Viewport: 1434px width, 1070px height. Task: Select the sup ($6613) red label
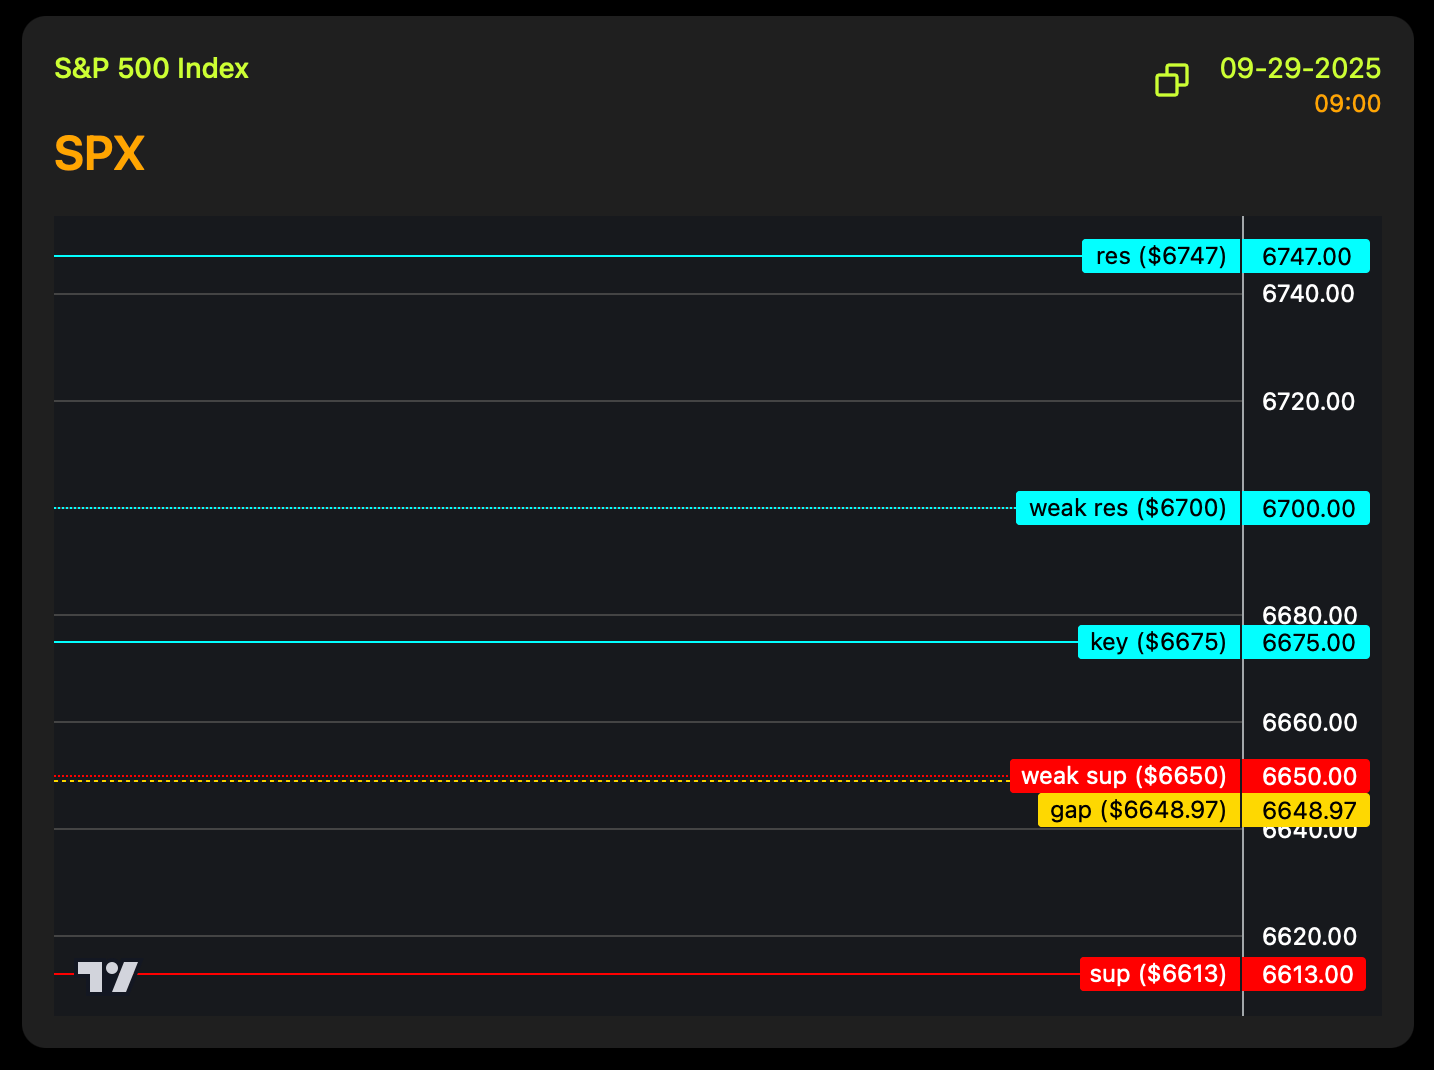[1158, 974]
